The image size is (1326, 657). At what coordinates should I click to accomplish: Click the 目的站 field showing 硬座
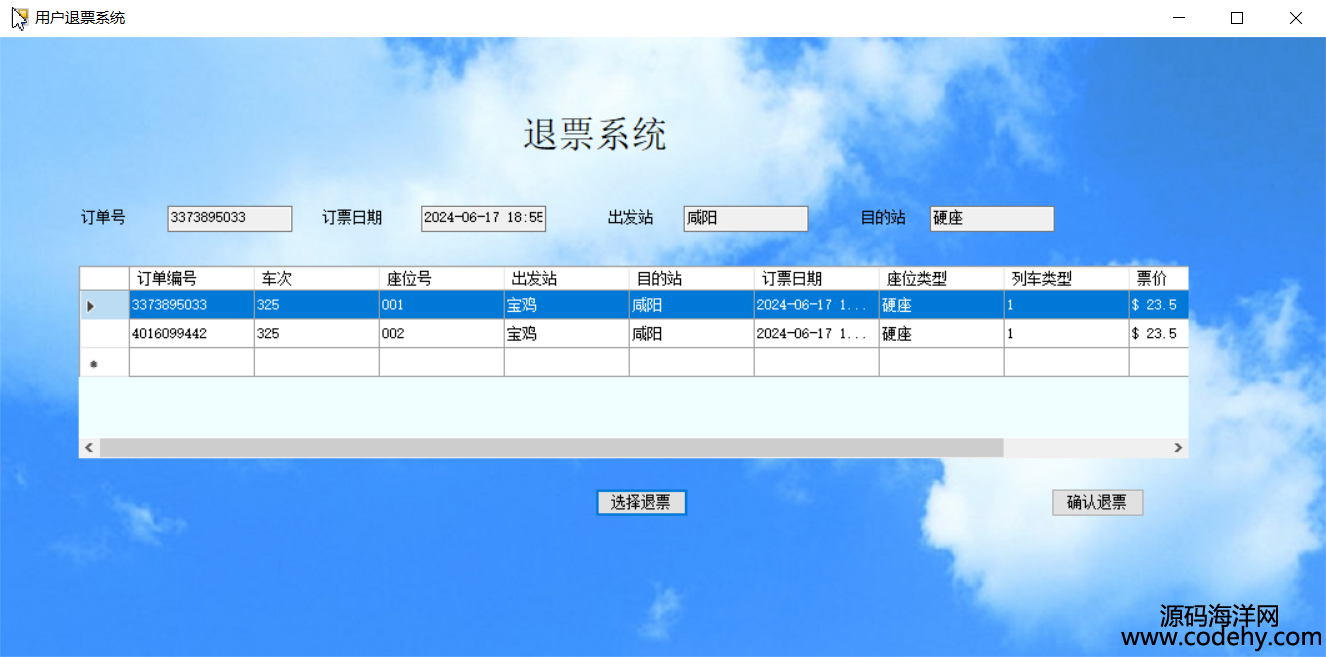(992, 218)
